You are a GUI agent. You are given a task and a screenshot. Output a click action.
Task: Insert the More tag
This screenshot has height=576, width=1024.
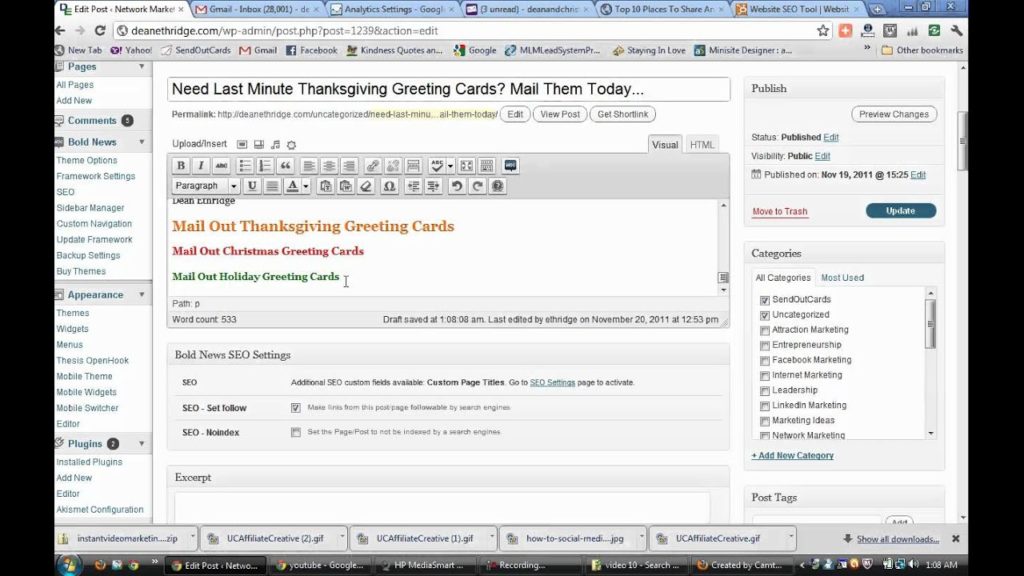pyautogui.click(x=413, y=166)
